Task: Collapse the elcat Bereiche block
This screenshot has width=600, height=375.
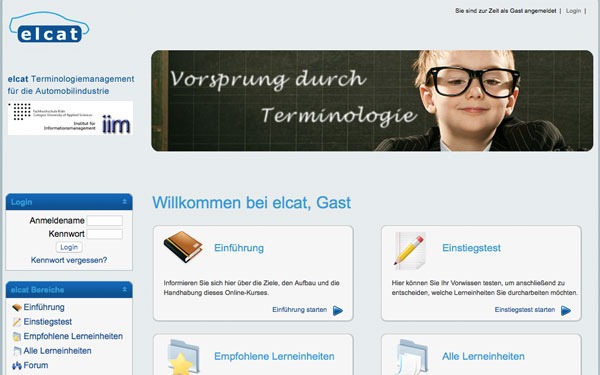Action: coord(124,289)
